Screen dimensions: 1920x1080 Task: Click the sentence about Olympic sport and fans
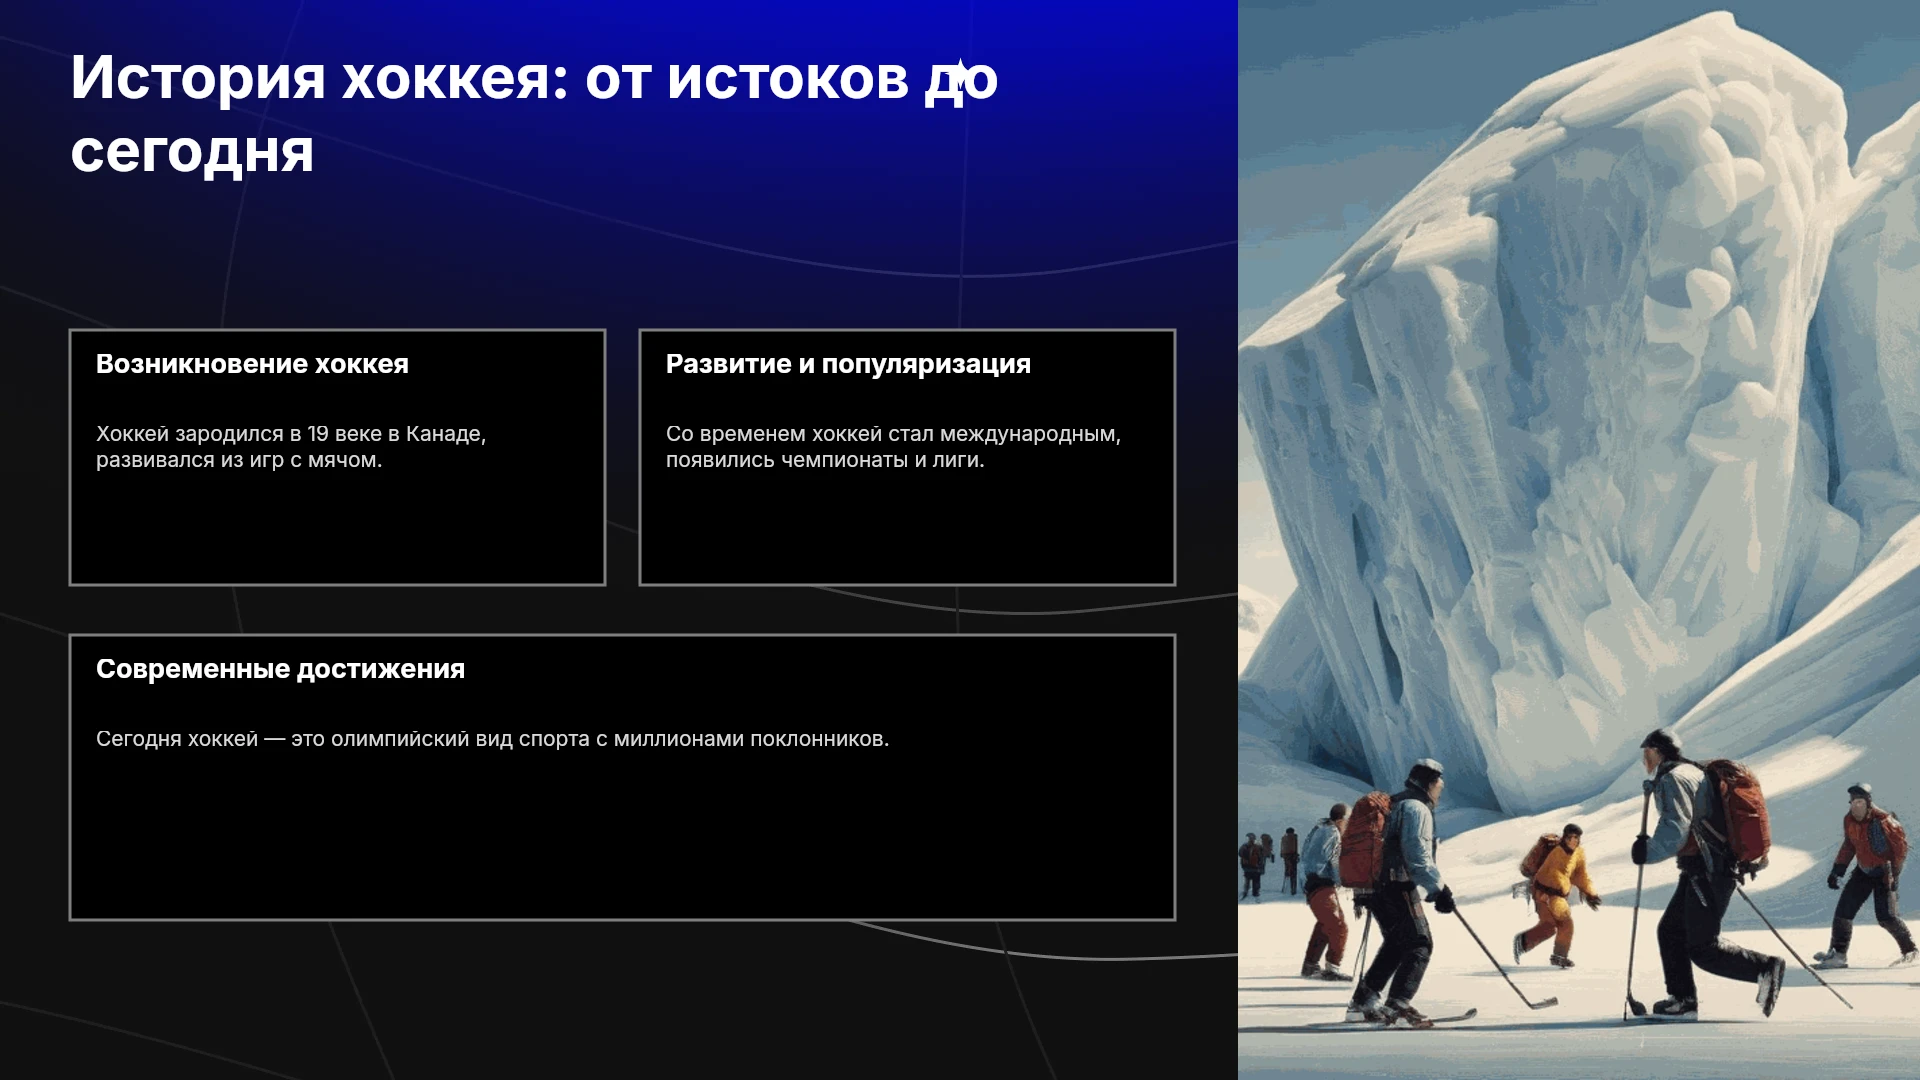coord(492,739)
